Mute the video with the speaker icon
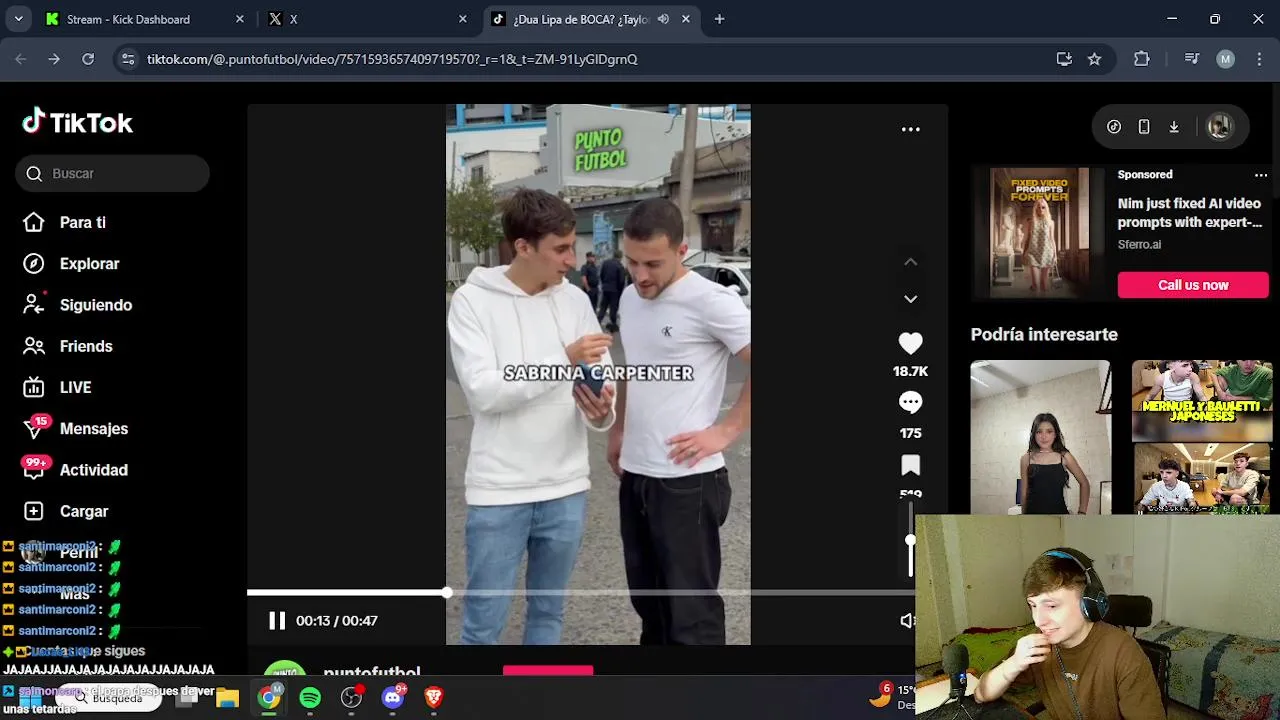 pos(906,621)
